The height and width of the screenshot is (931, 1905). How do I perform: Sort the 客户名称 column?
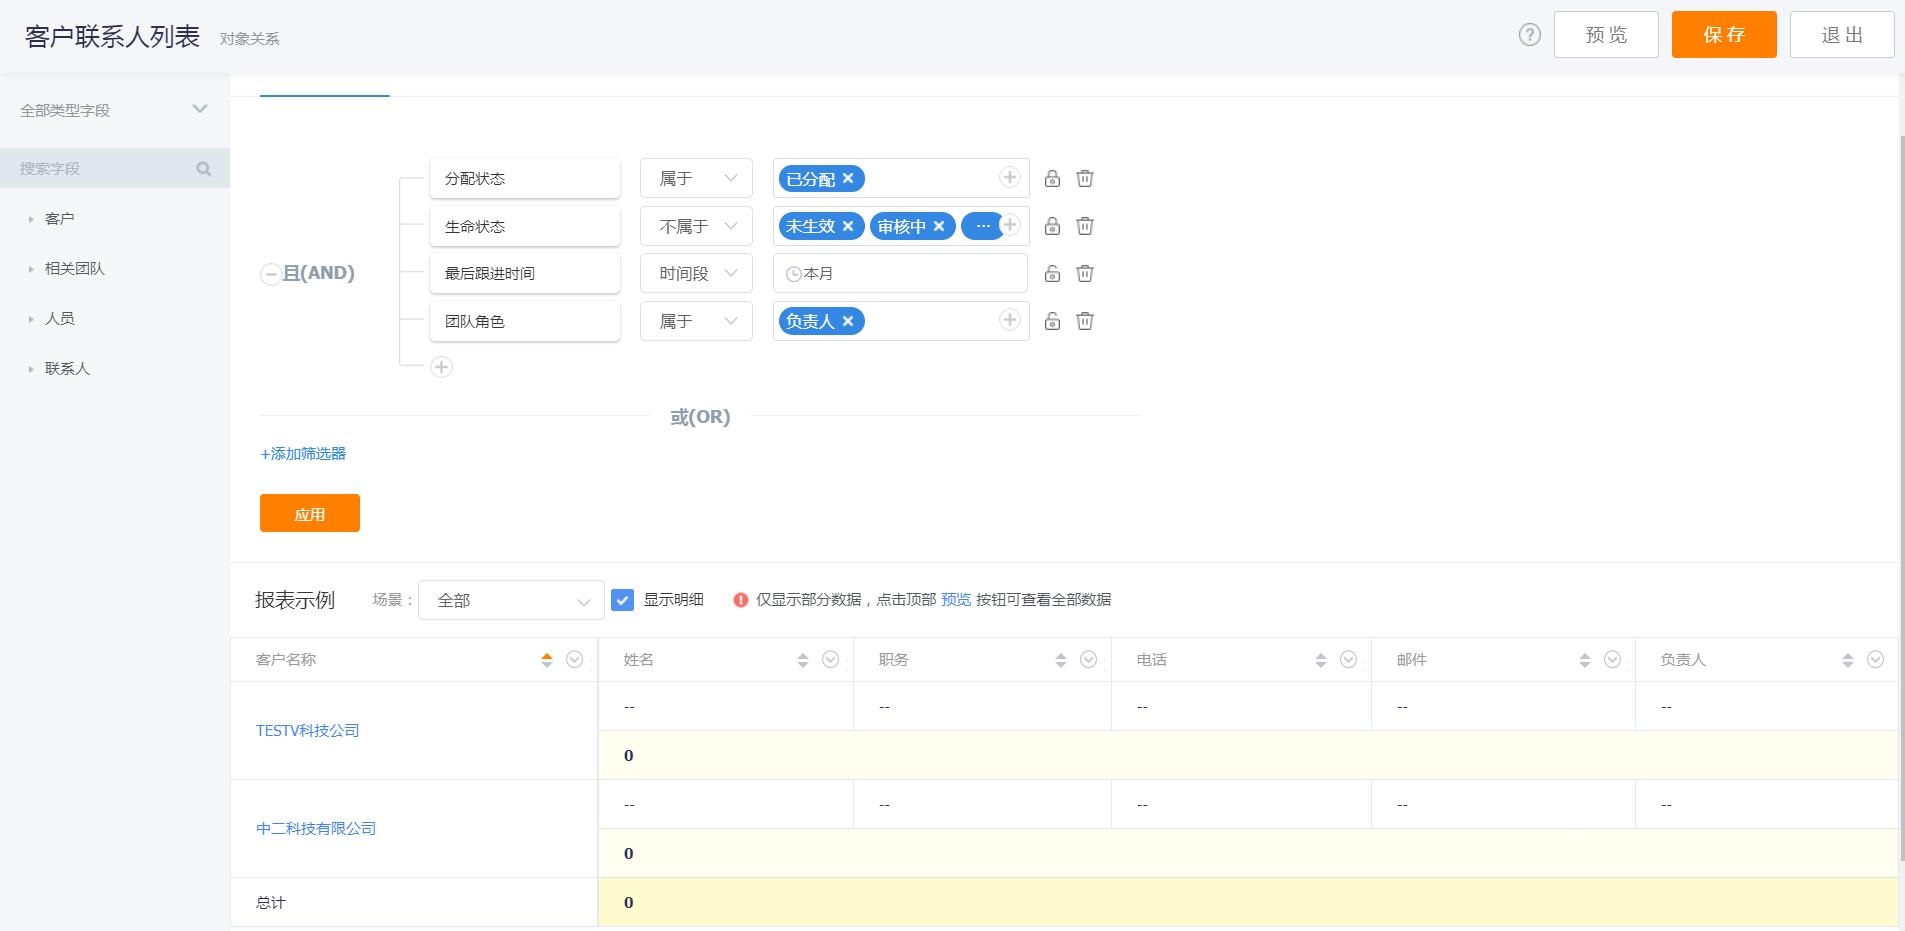click(547, 660)
